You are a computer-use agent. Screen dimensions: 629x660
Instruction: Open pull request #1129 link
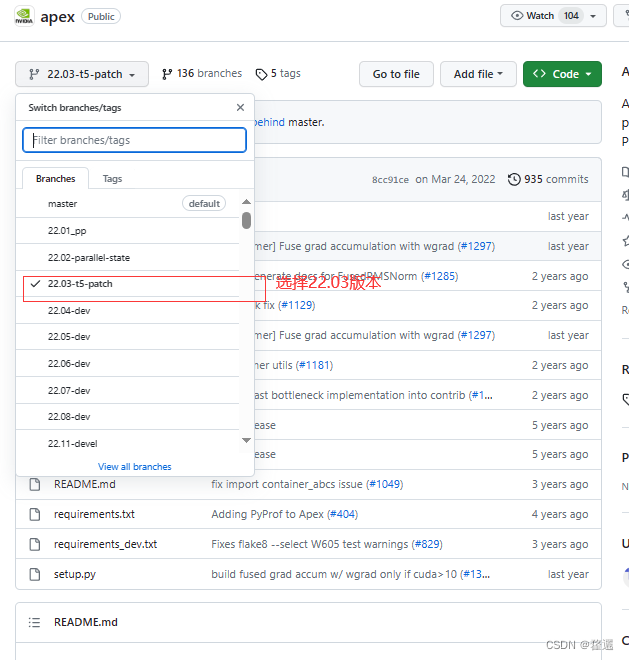tap(296, 305)
